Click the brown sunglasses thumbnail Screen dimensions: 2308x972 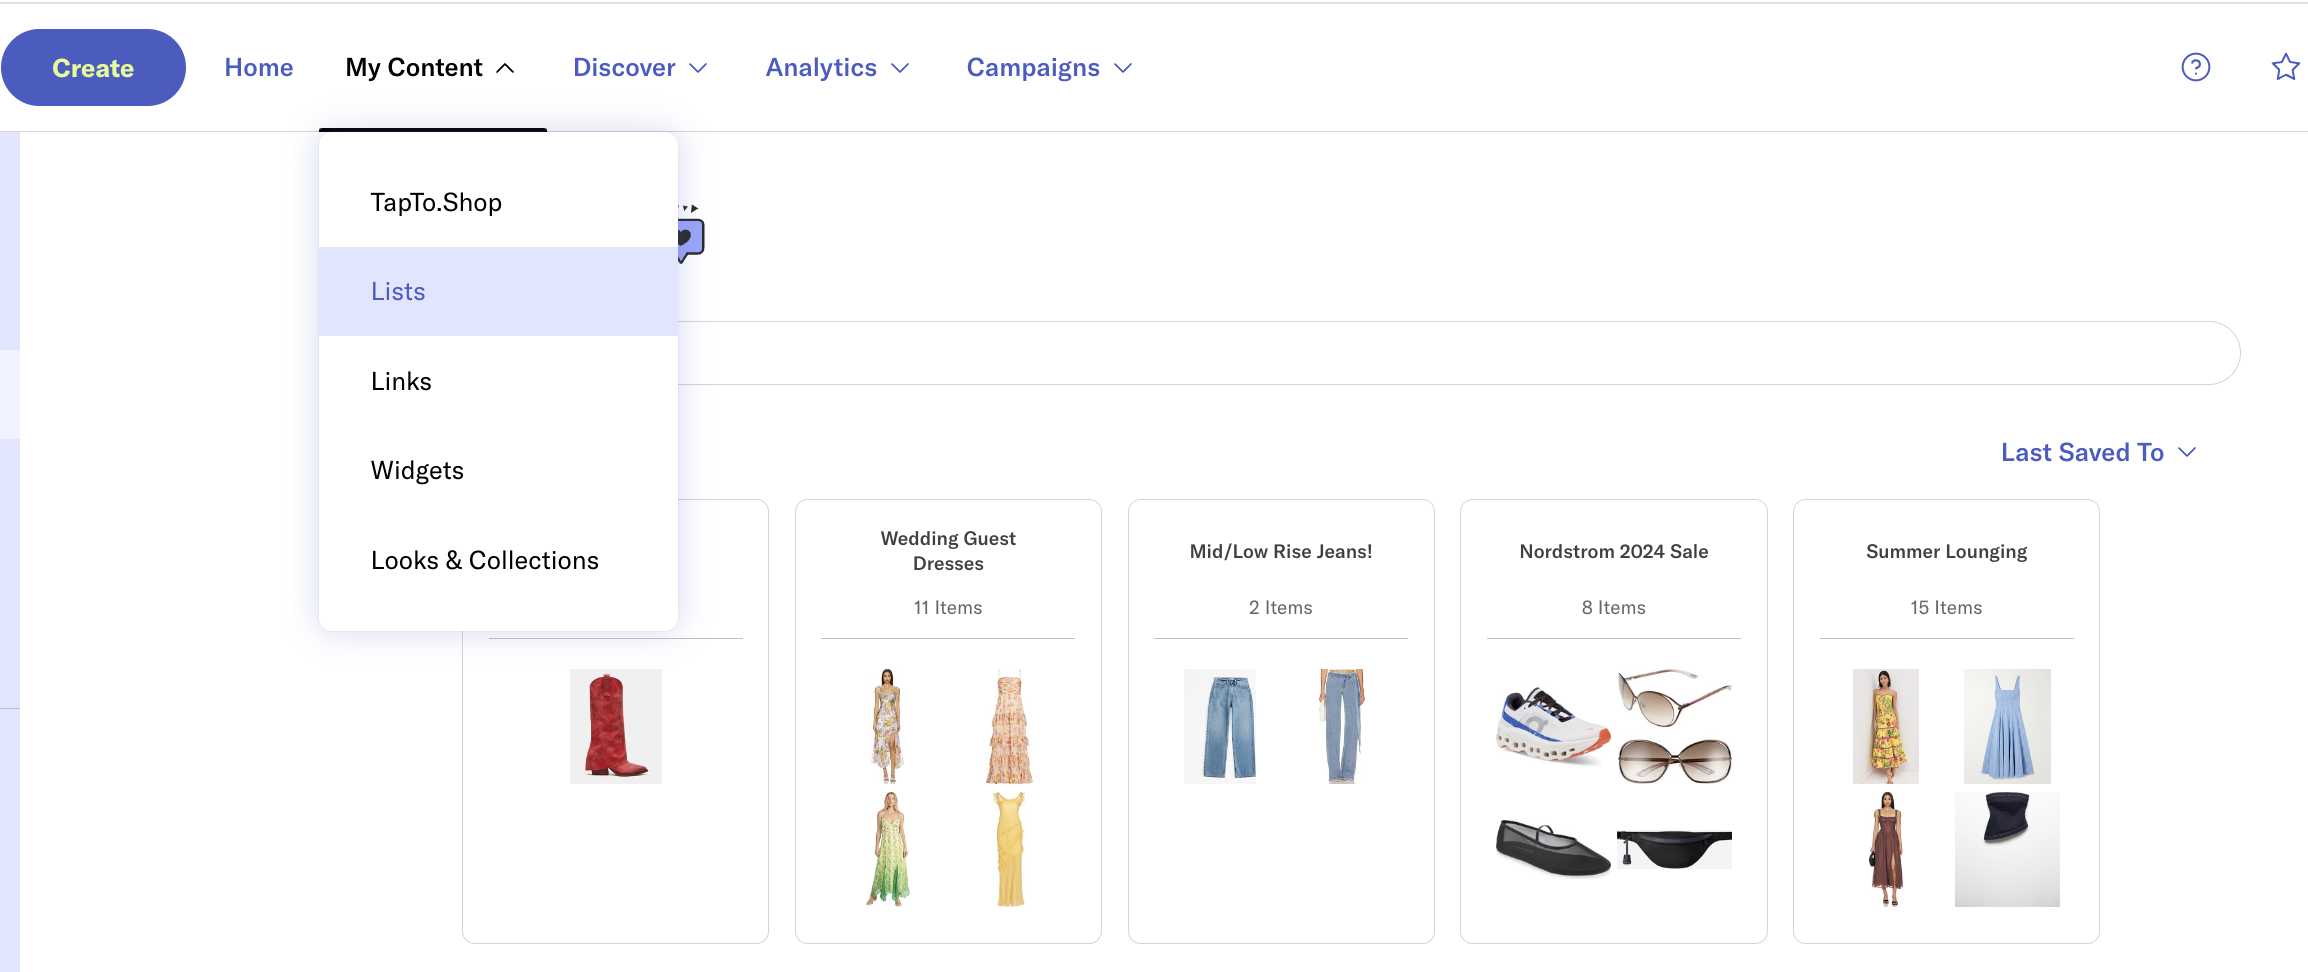[x=1675, y=726]
